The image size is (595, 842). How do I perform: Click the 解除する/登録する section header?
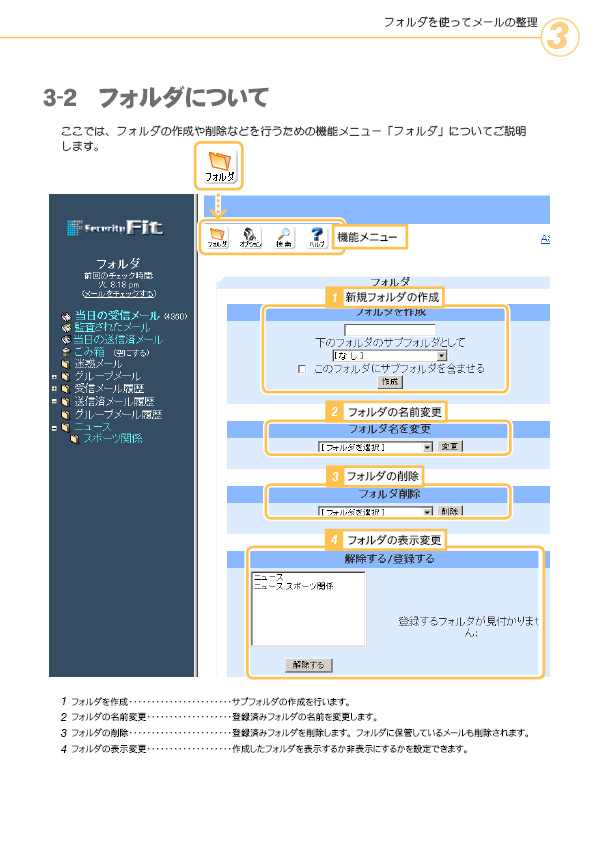(x=389, y=559)
